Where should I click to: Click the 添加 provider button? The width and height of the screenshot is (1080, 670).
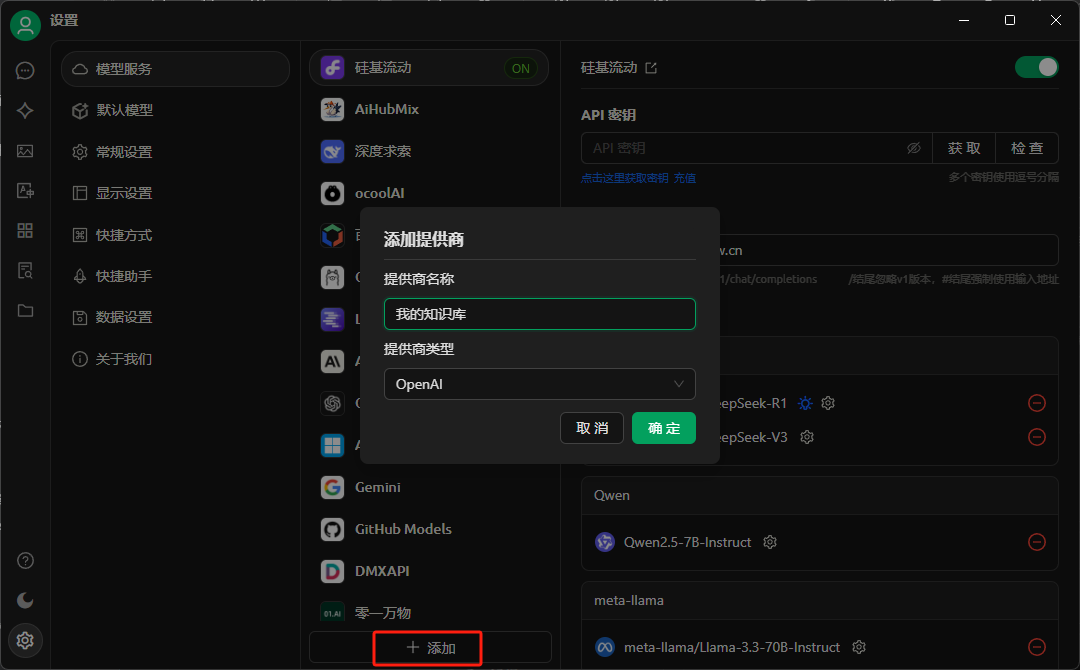click(x=430, y=648)
